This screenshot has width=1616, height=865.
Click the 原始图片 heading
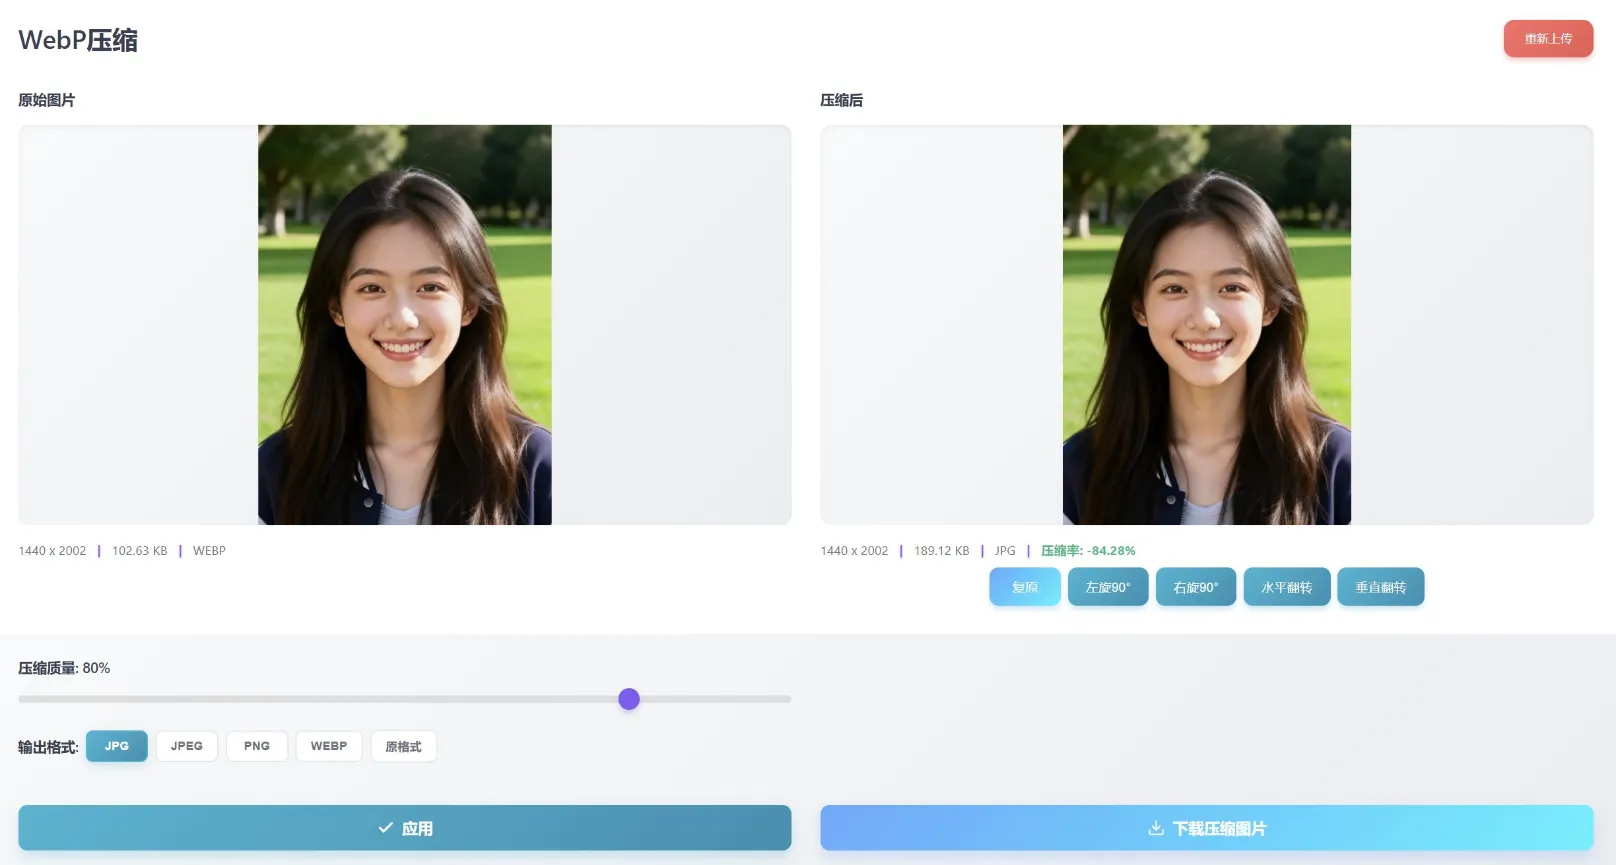click(47, 100)
